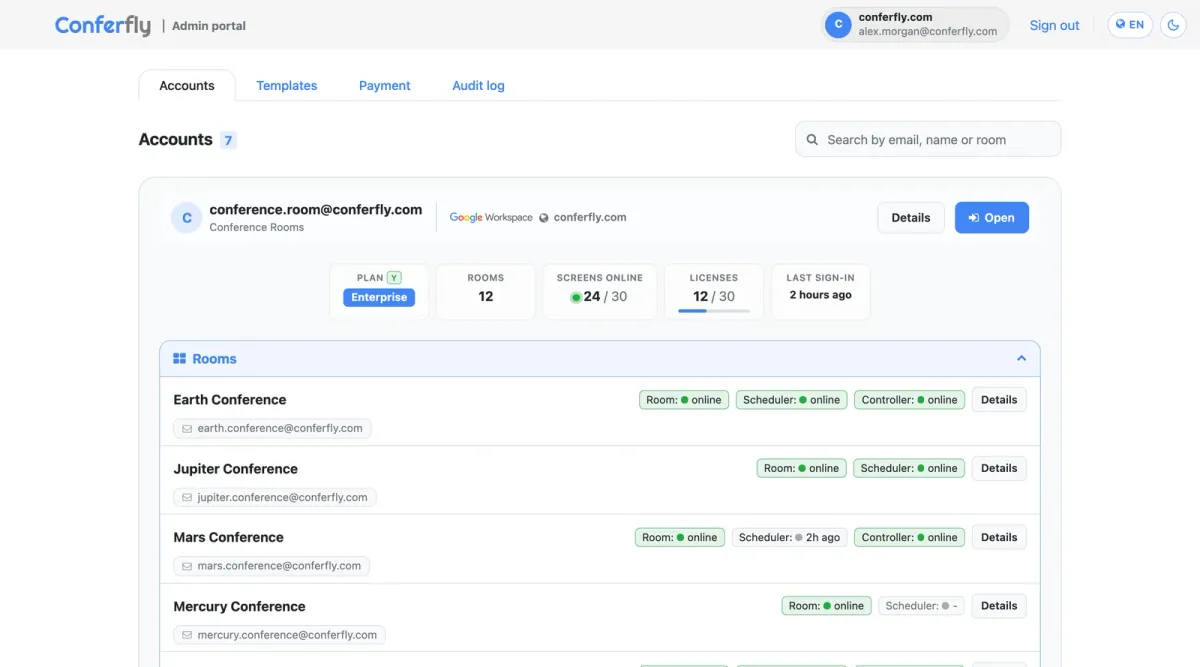Open the Payment tab
Viewport: 1200px width, 667px height.
coord(385,86)
